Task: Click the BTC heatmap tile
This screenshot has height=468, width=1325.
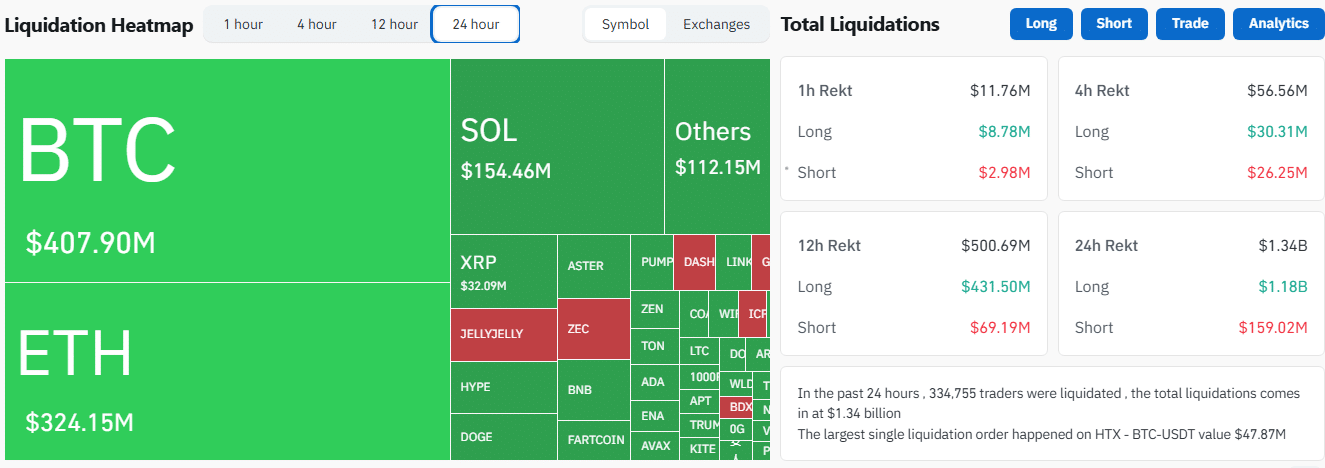Action: [227, 170]
